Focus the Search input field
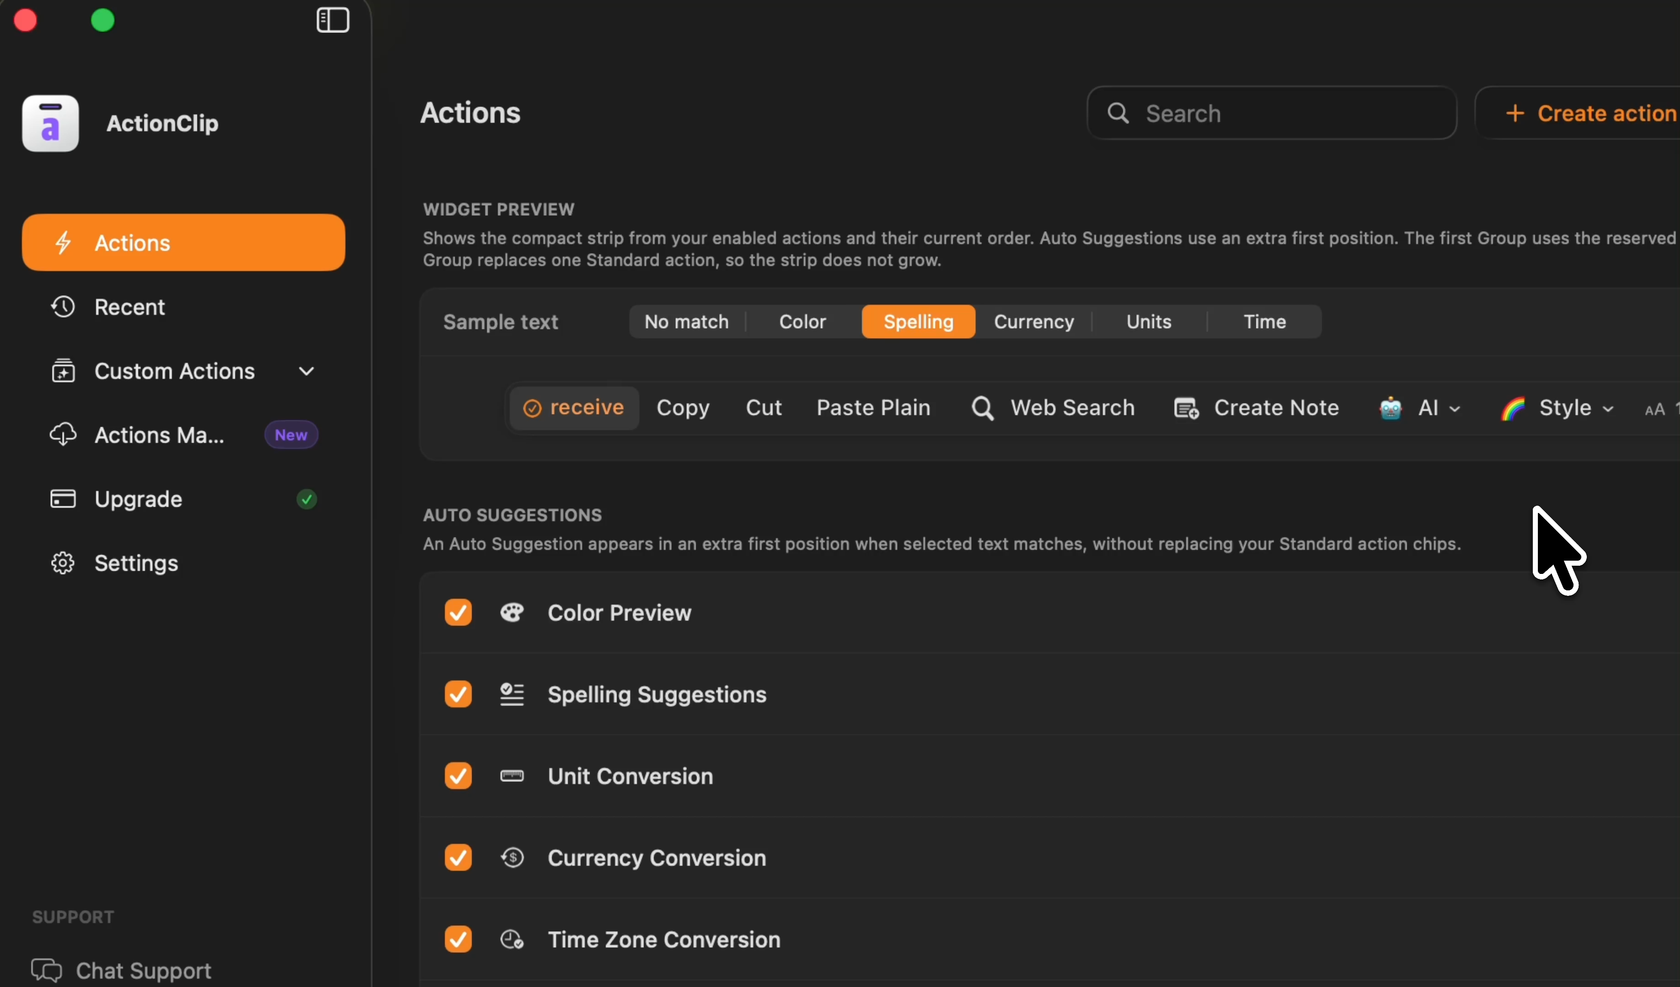 point(1272,113)
